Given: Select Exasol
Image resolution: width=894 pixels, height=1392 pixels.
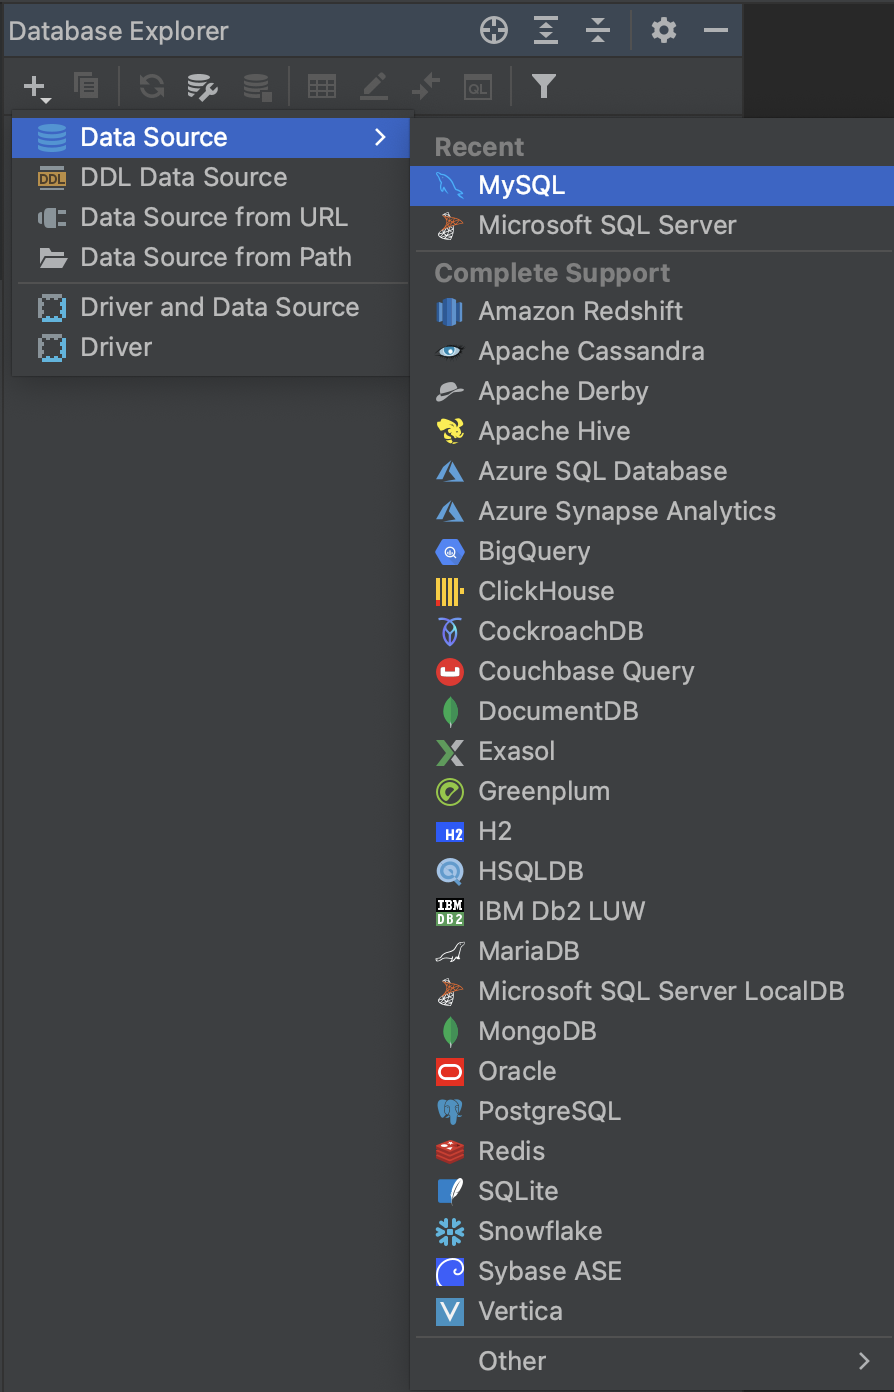Looking at the screenshot, I should (x=652, y=751).
